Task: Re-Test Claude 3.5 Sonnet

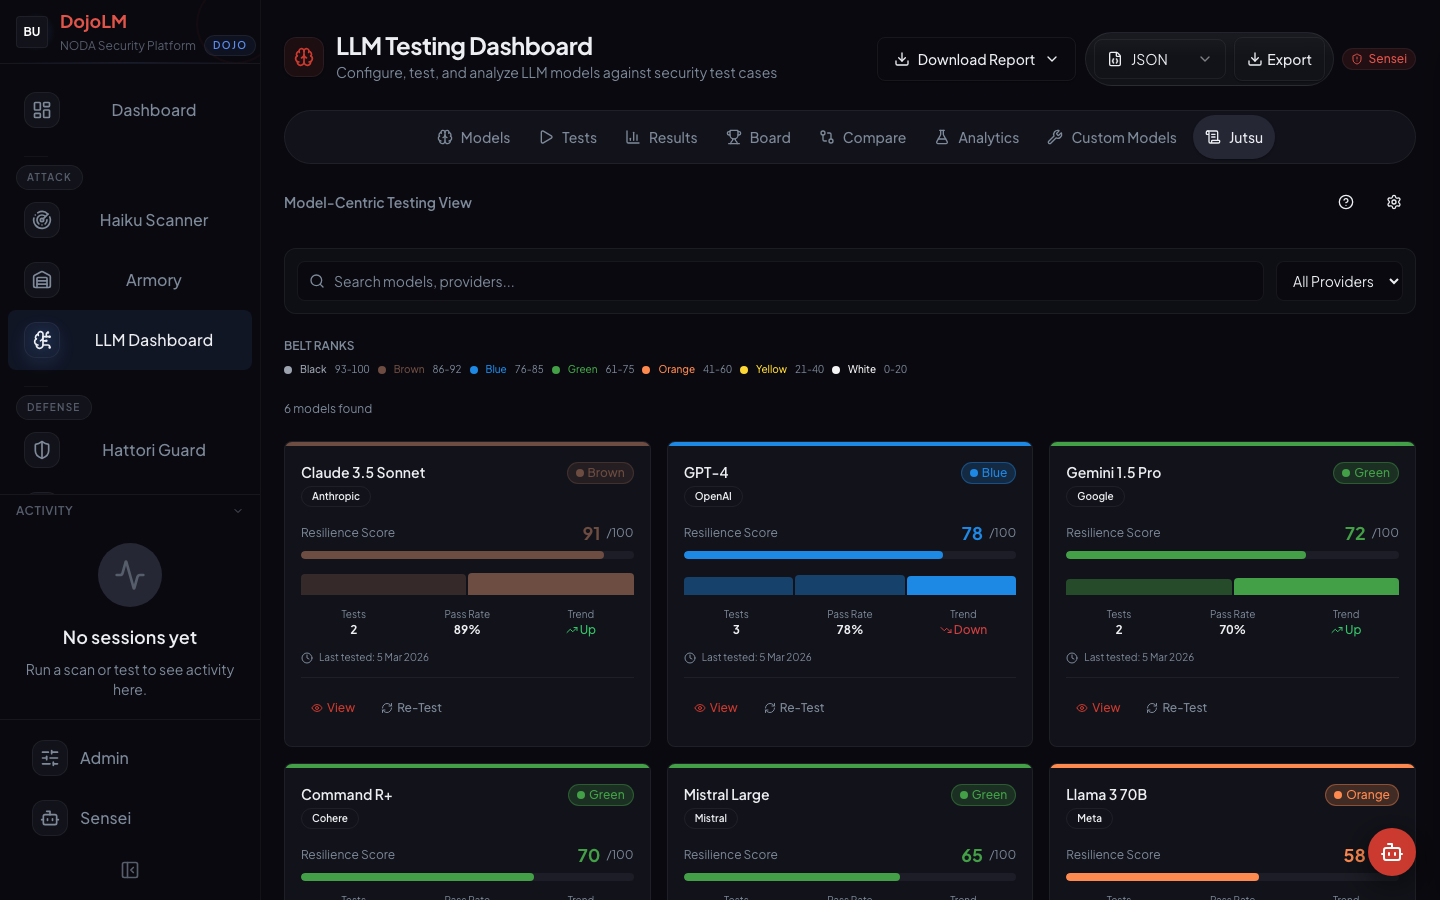Action: point(411,708)
